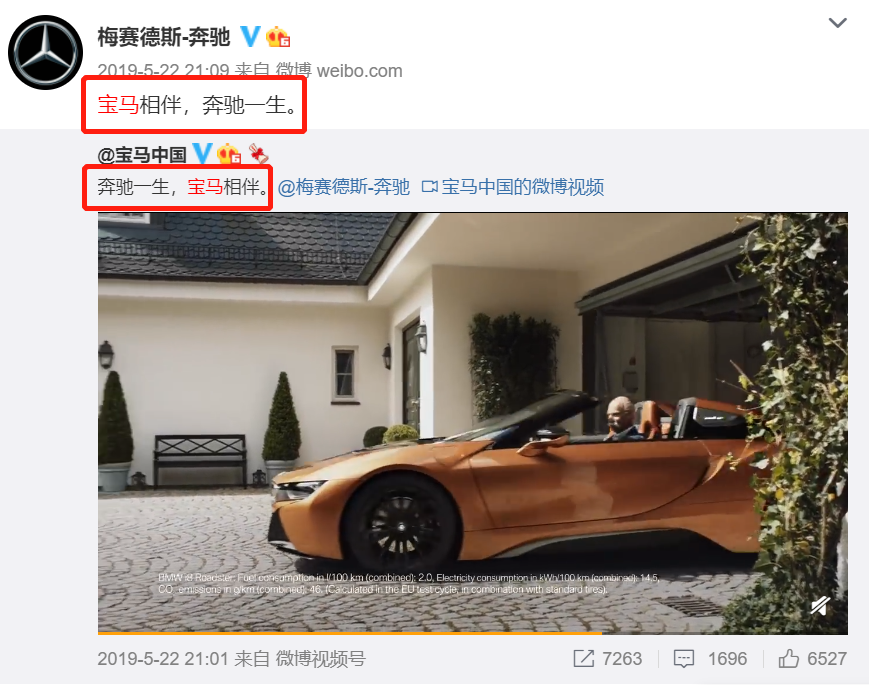Open the 2019-5-22 21:01 original post timestamp
The image size is (869, 685).
pyautogui.click(x=163, y=659)
